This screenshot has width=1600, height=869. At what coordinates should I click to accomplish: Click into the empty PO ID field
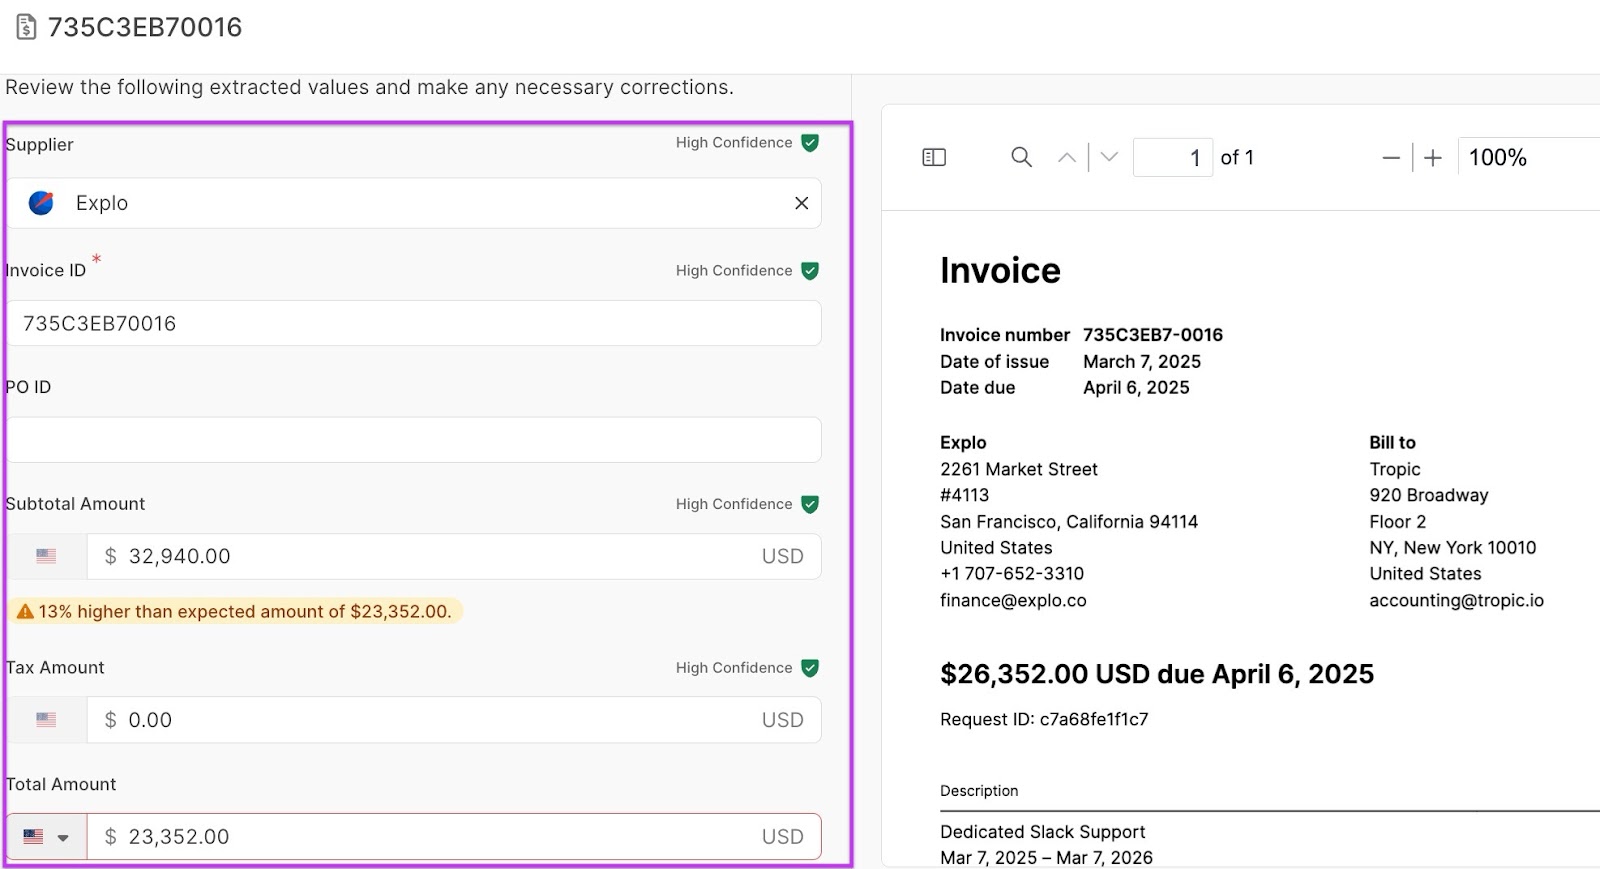[414, 440]
